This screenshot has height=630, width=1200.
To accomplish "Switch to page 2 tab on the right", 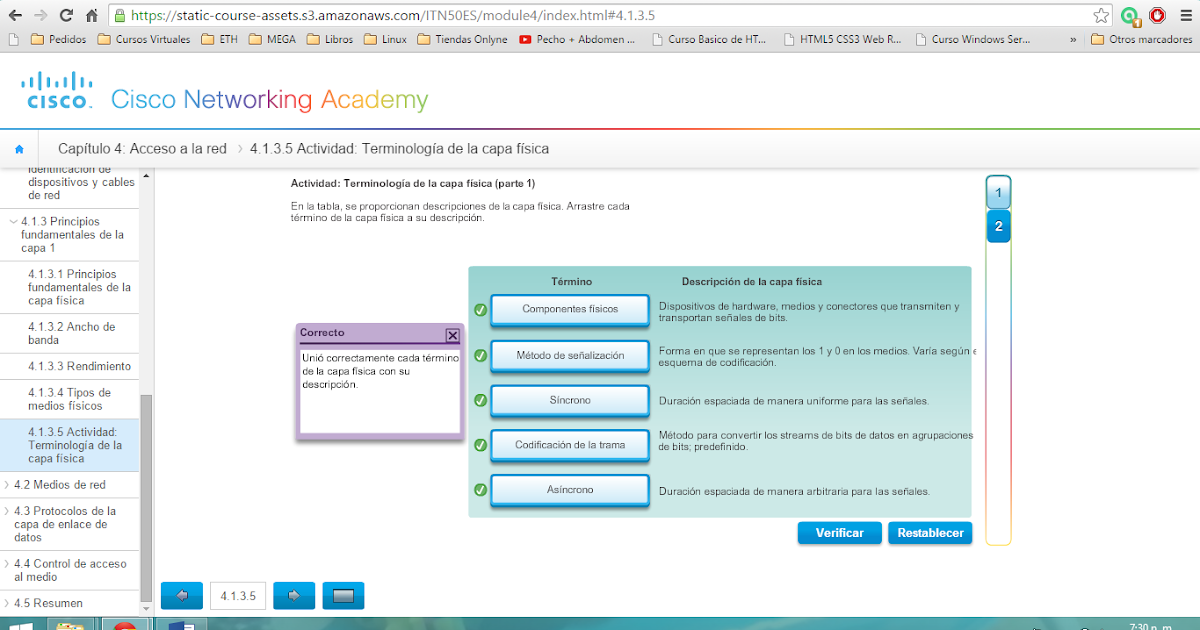I will click(x=998, y=226).
